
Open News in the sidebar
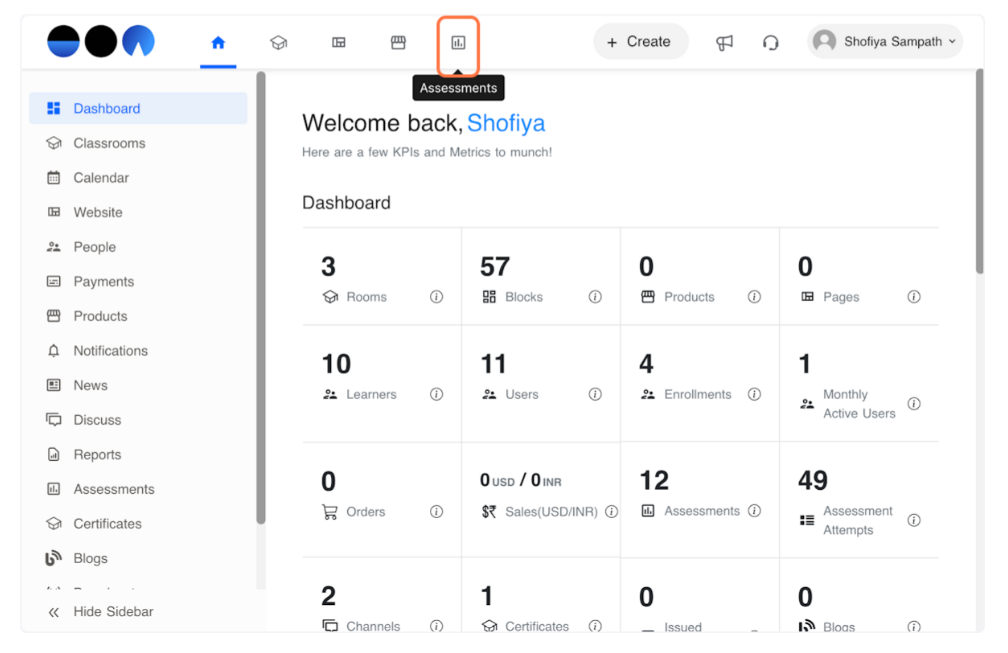(x=138, y=386)
